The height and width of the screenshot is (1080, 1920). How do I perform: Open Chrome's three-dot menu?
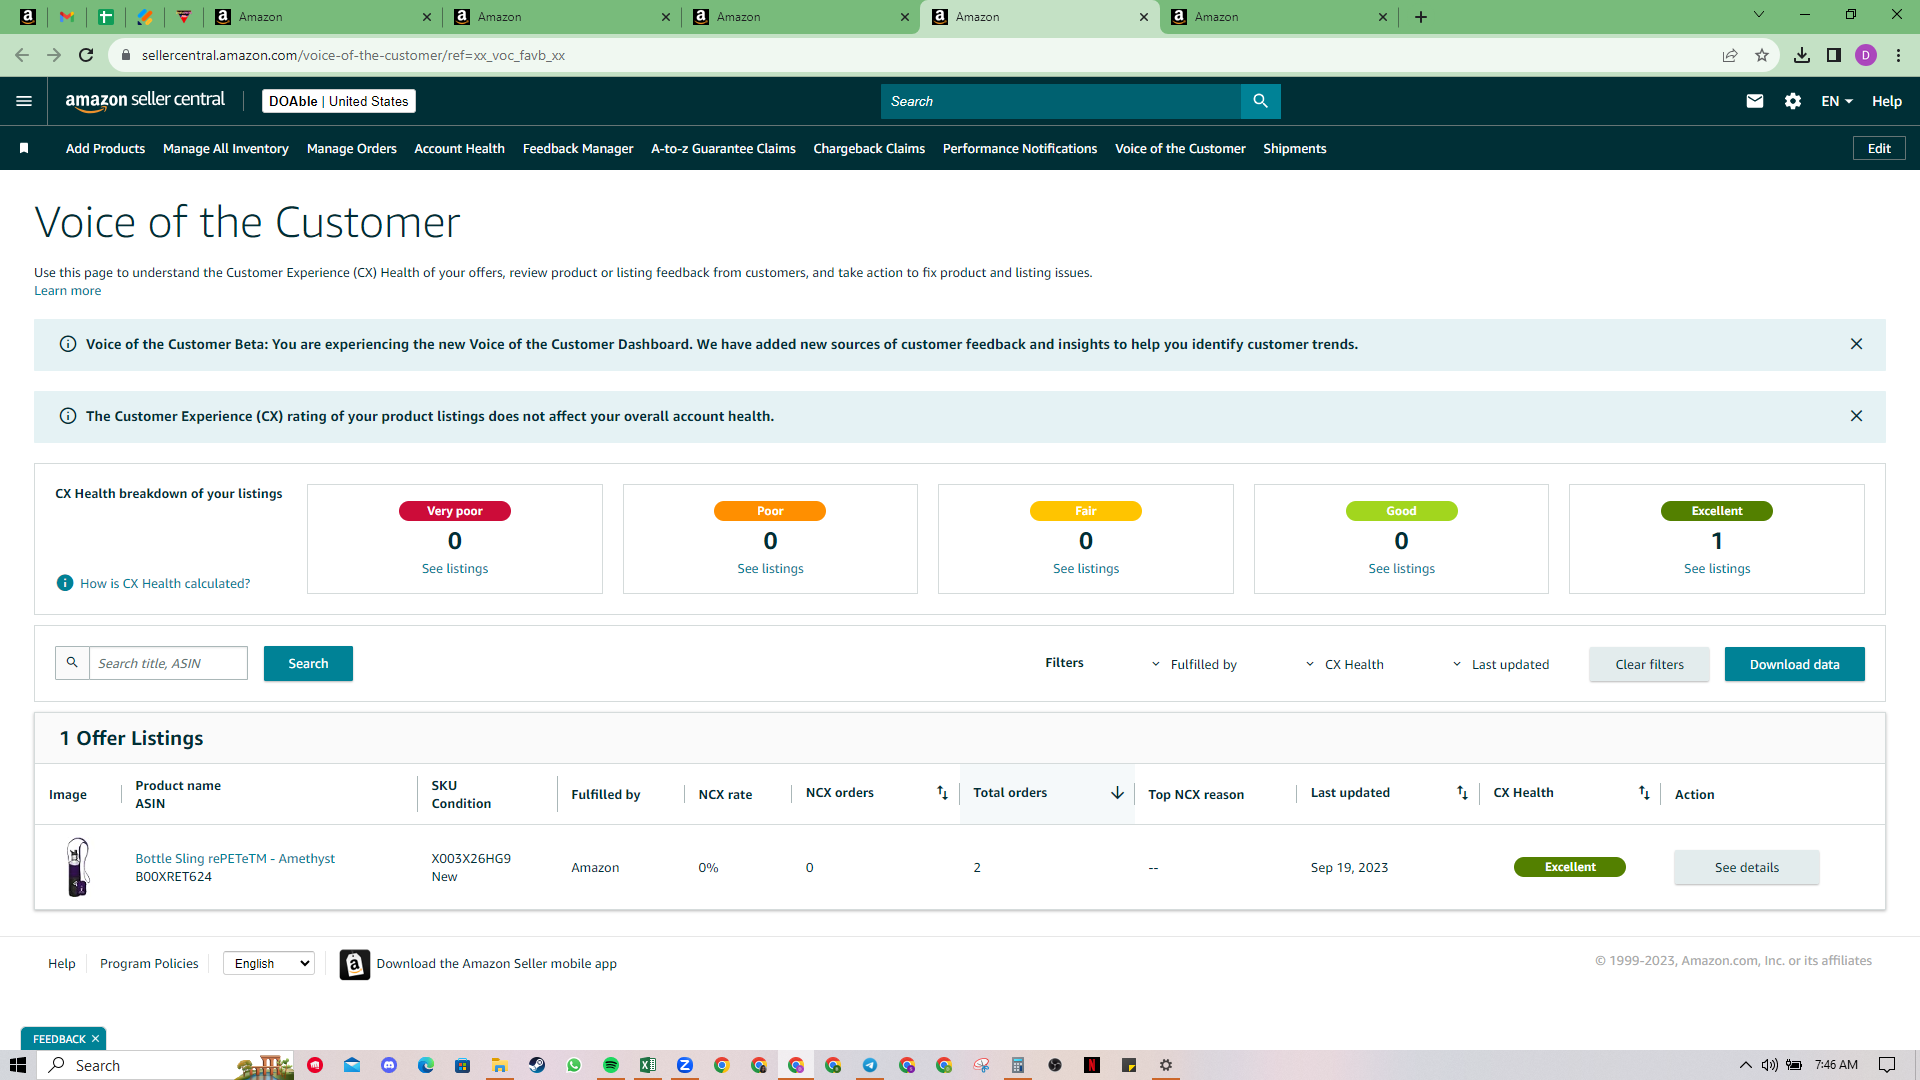click(x=1899, y=55)
